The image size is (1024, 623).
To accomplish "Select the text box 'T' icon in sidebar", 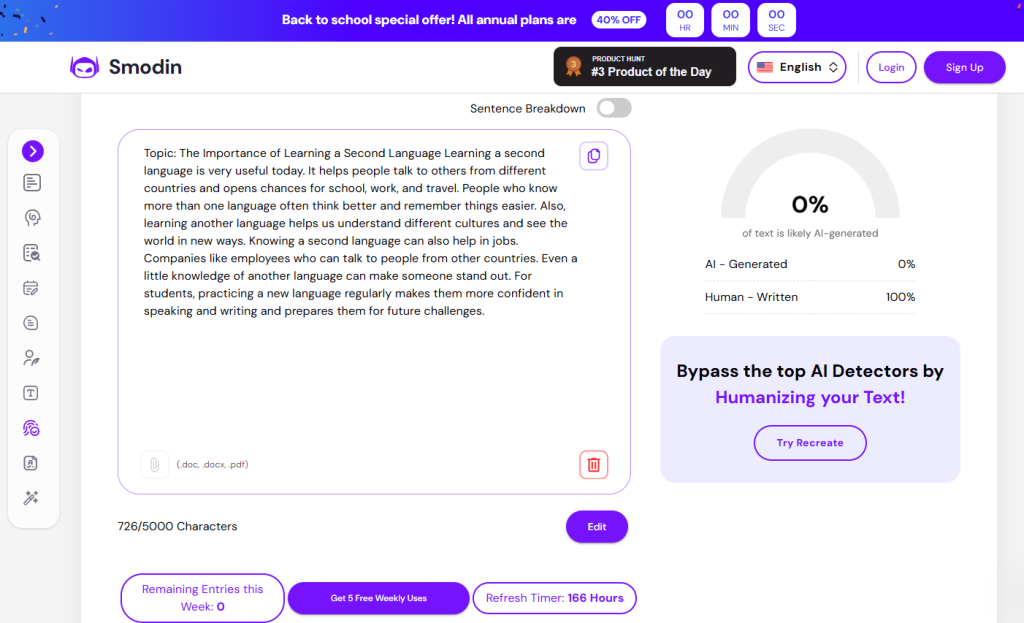I will click(33, 393).
